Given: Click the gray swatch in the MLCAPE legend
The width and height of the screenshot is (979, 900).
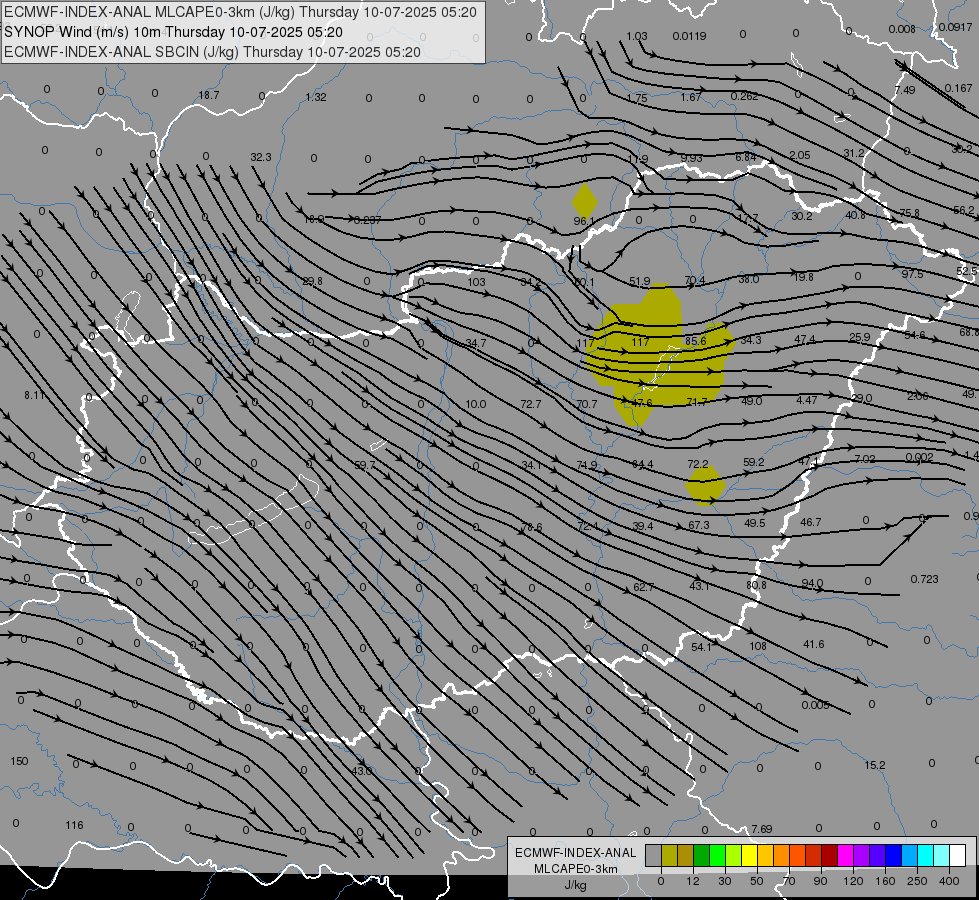Looking at the screenshot, I should (x=653, y=856).
